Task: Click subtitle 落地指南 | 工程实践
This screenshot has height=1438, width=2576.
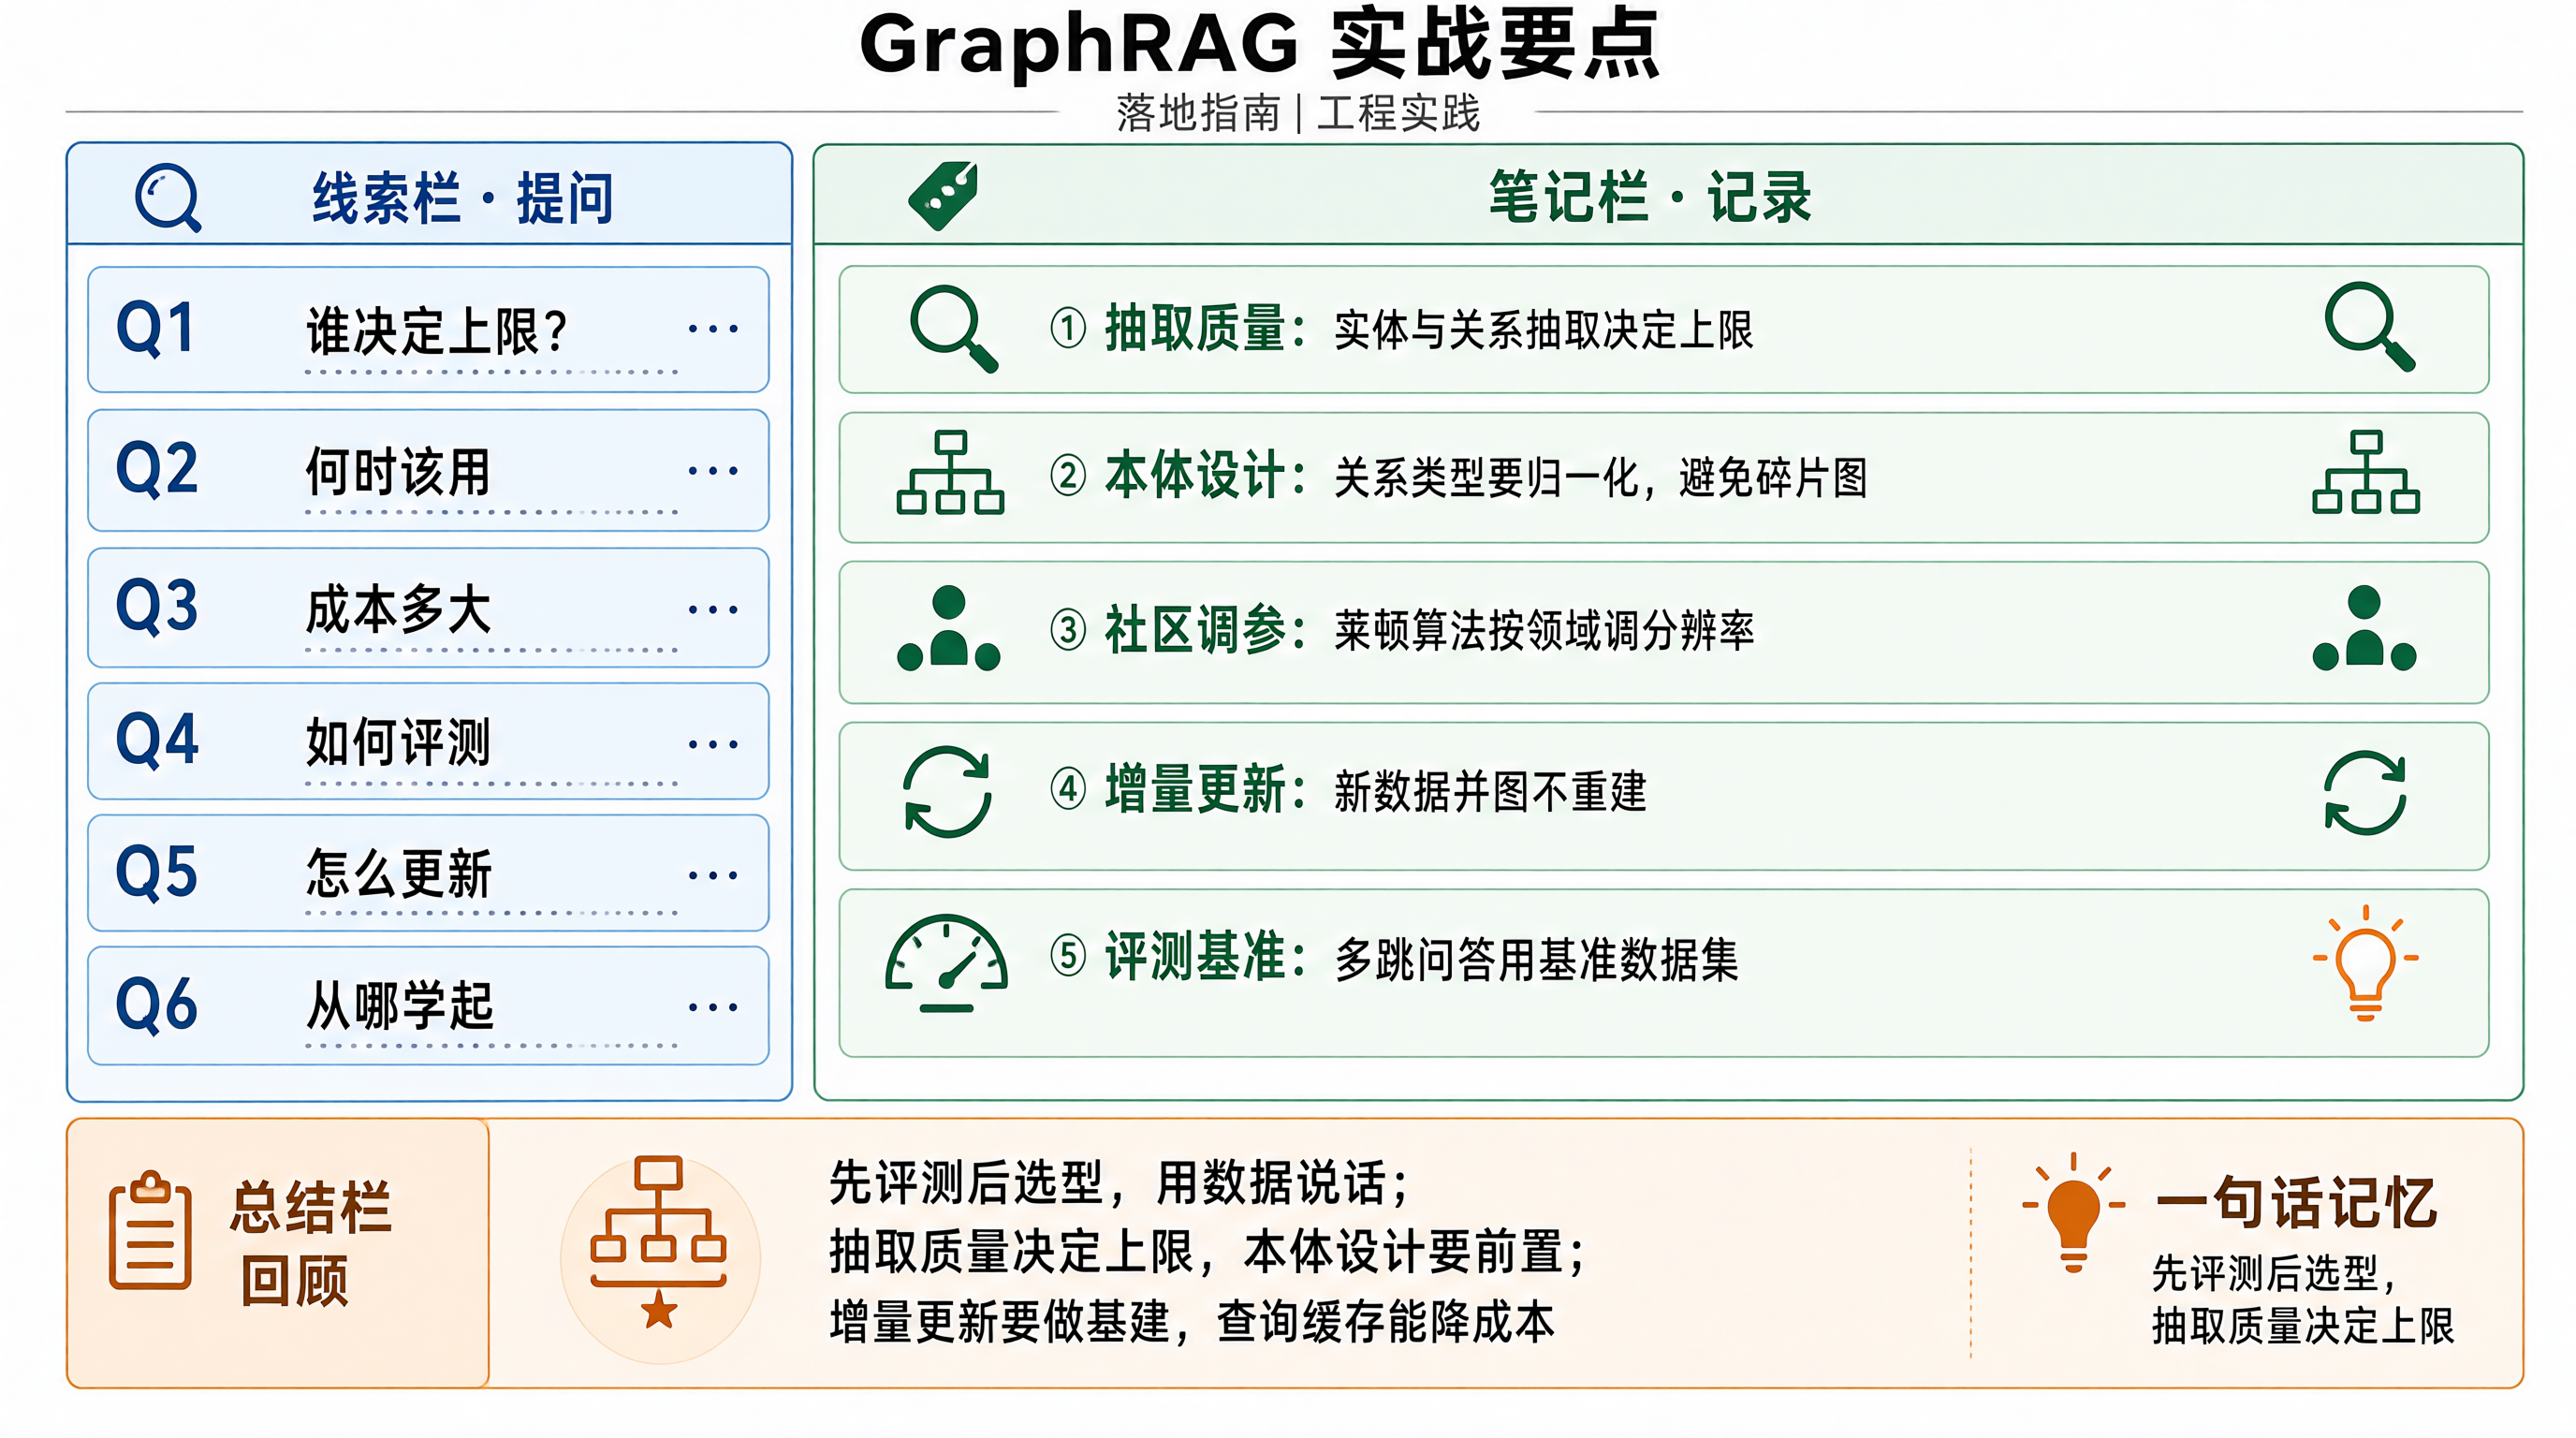Action: click(1297, 113)
